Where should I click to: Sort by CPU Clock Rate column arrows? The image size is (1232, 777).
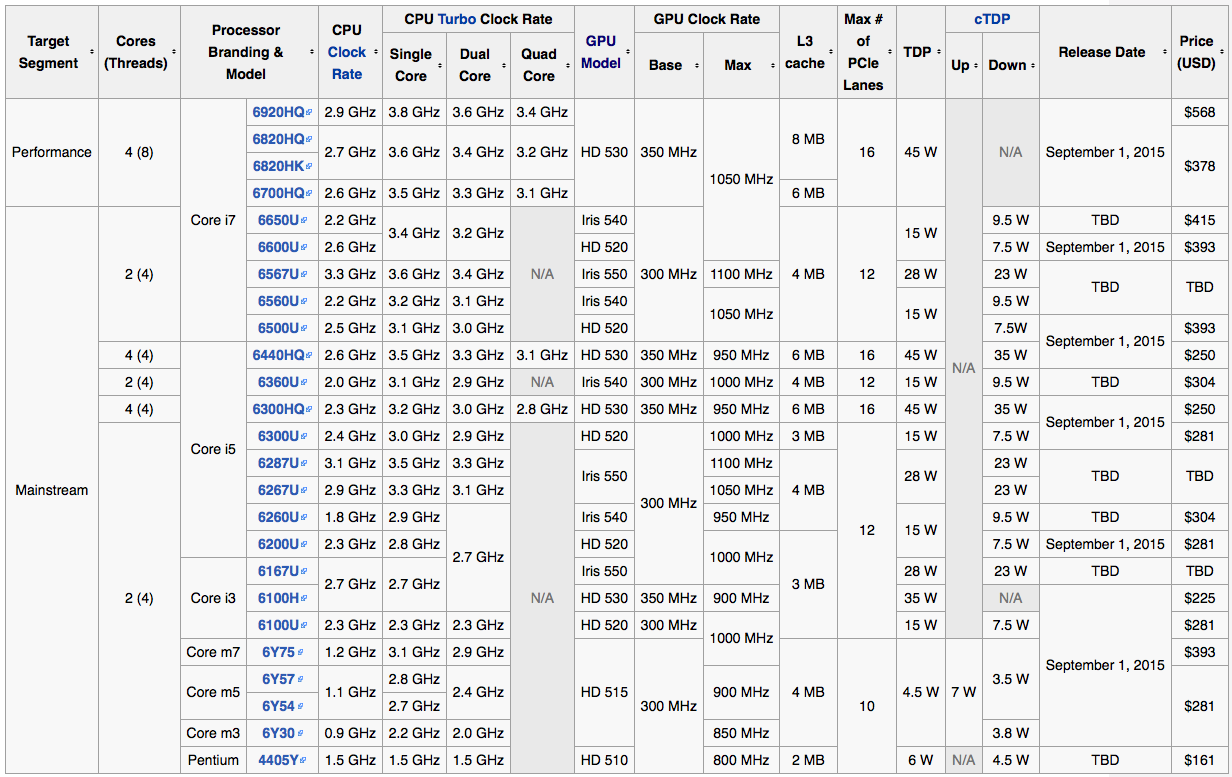(376, 52)
